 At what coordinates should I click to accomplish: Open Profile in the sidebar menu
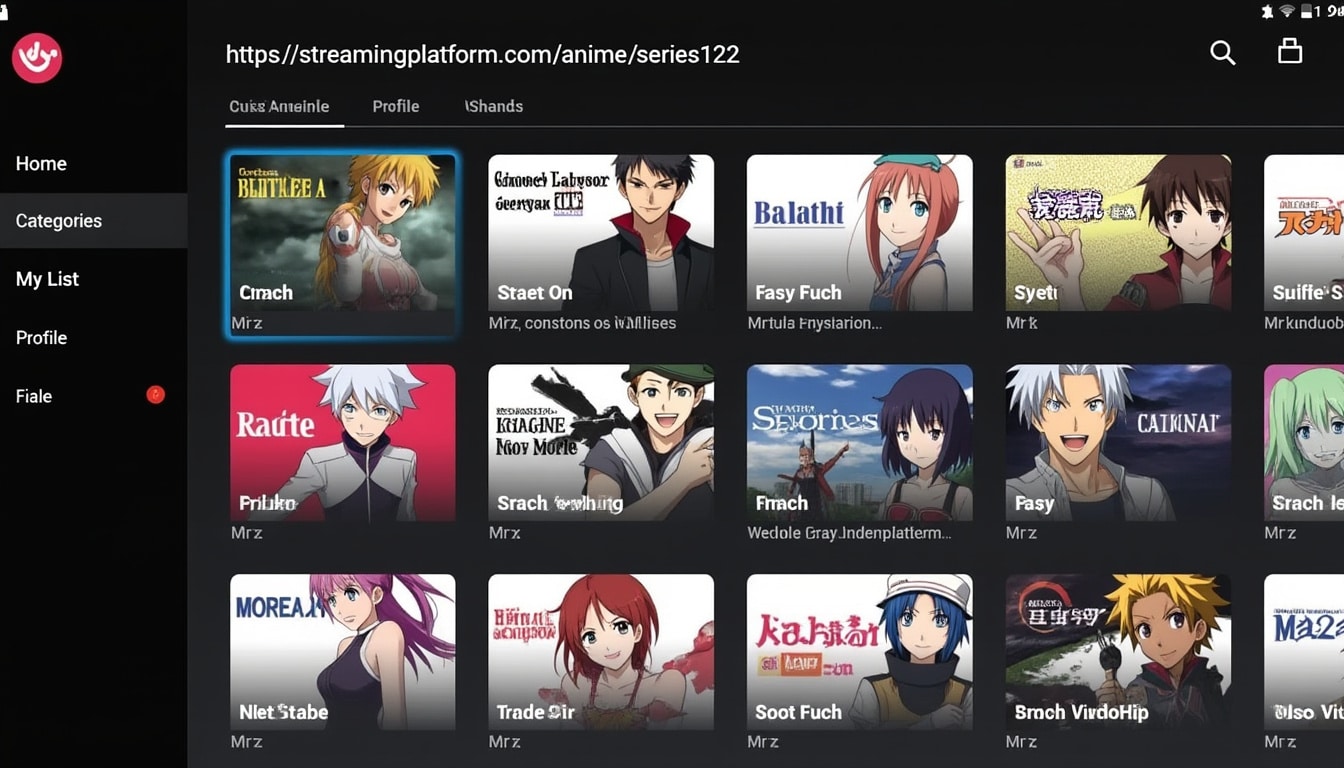41,338
